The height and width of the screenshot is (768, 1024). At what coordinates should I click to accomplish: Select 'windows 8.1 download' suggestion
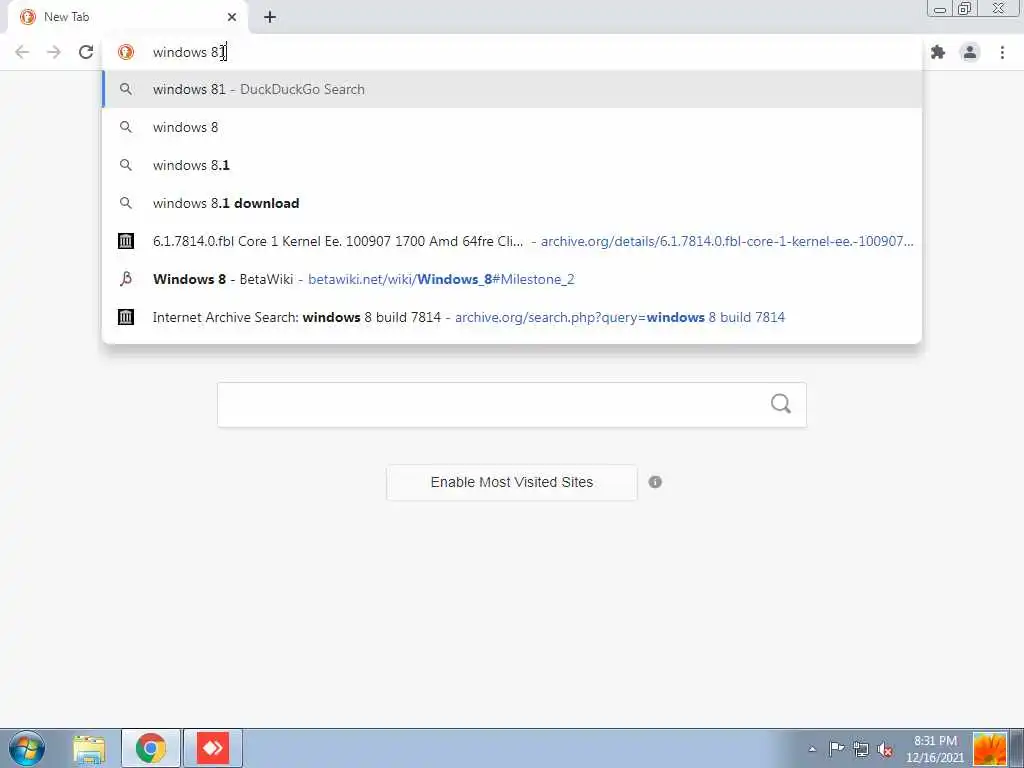point(512,203)
